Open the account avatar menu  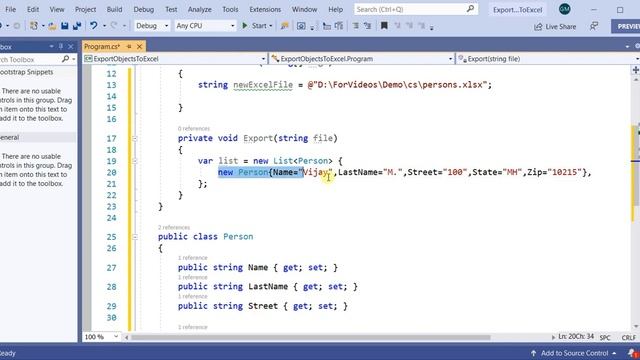[x=564, y=9]
